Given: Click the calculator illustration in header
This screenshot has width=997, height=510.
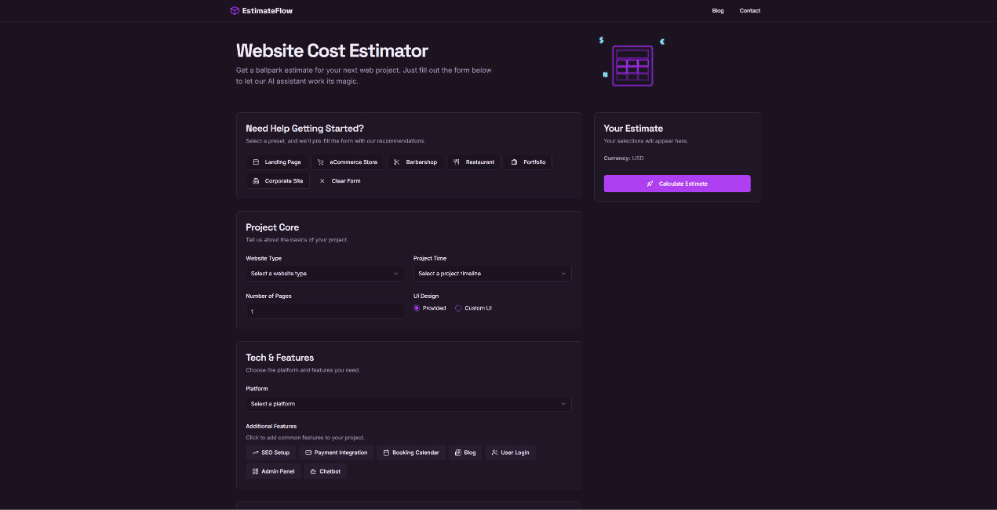Looking at the screenshot, I should tap(632, 64).
